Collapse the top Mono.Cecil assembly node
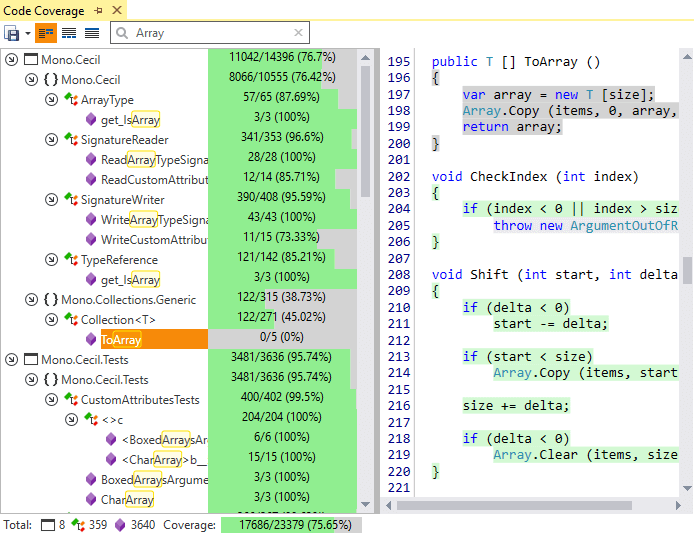 coord(11,60)
